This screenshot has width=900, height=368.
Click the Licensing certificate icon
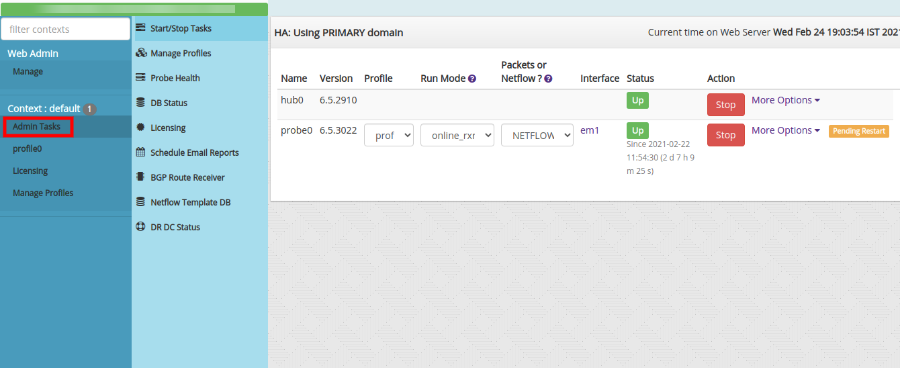click(x=140, y=127)
